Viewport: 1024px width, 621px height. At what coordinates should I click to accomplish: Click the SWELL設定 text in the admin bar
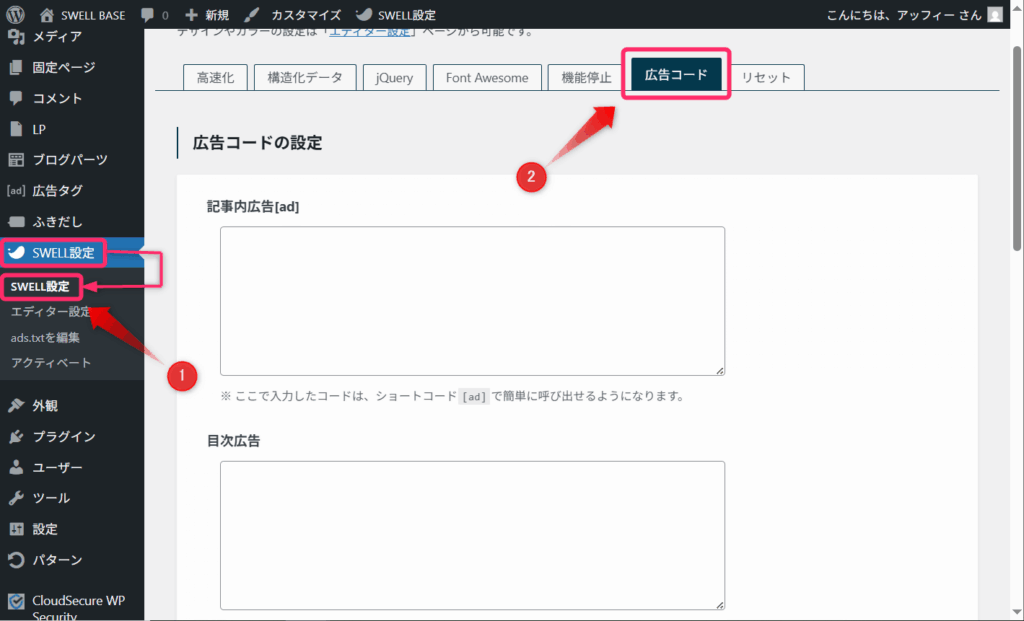407,14
